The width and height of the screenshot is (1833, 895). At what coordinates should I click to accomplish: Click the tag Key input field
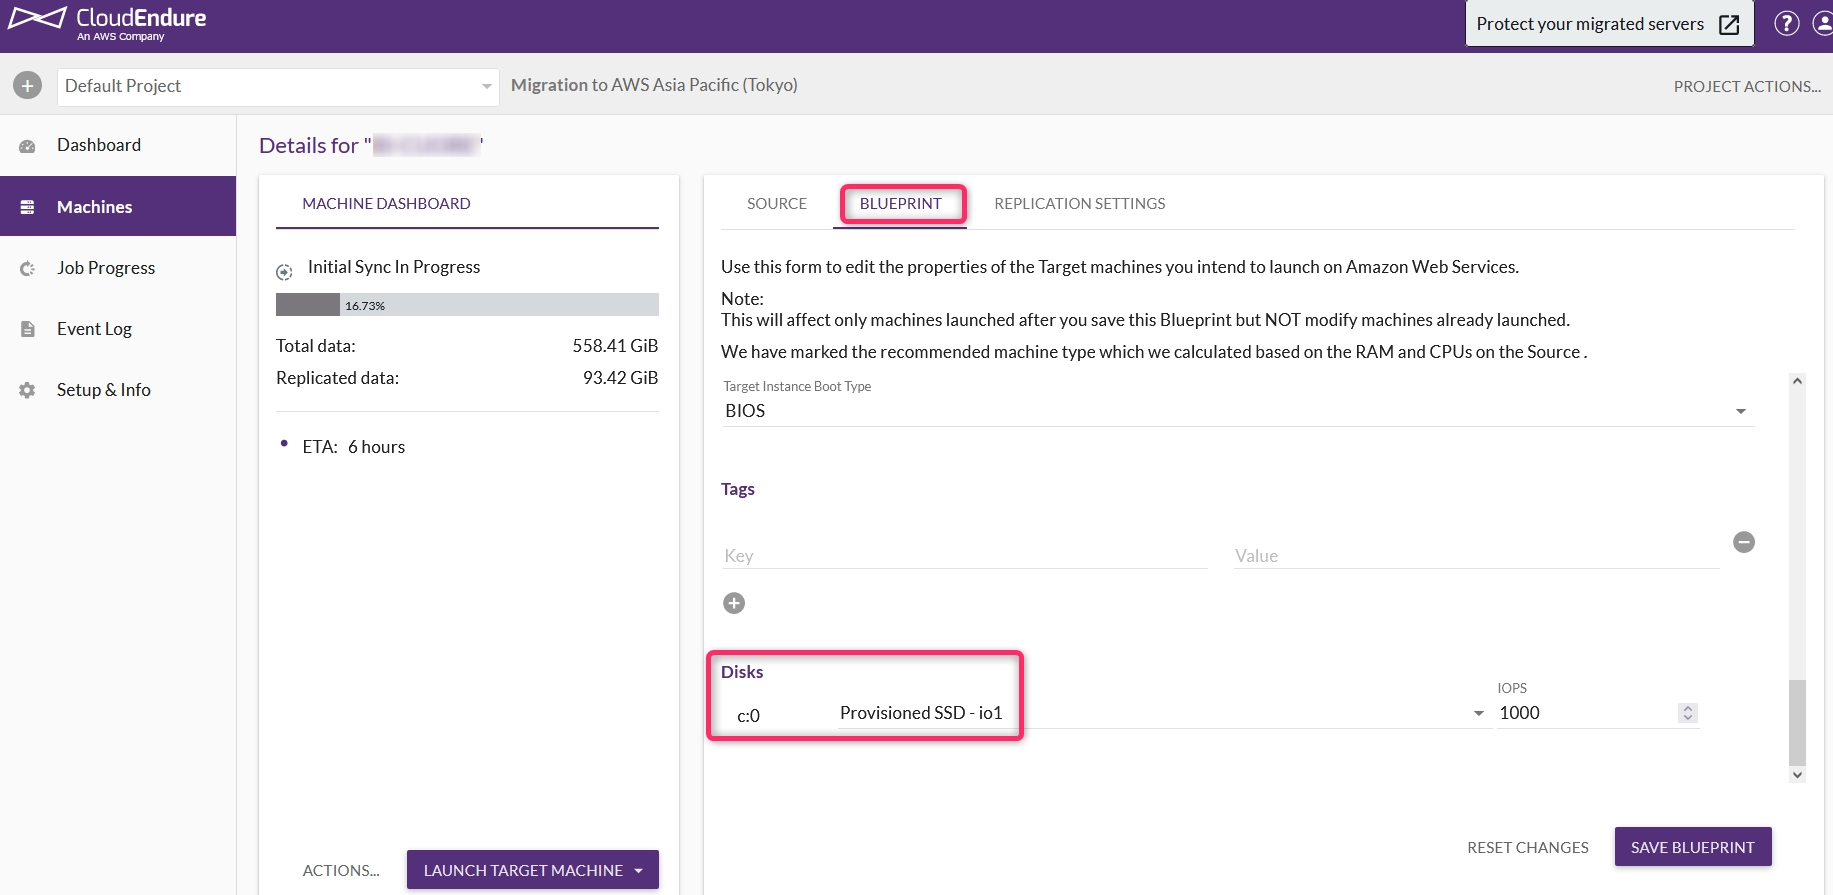965,556
